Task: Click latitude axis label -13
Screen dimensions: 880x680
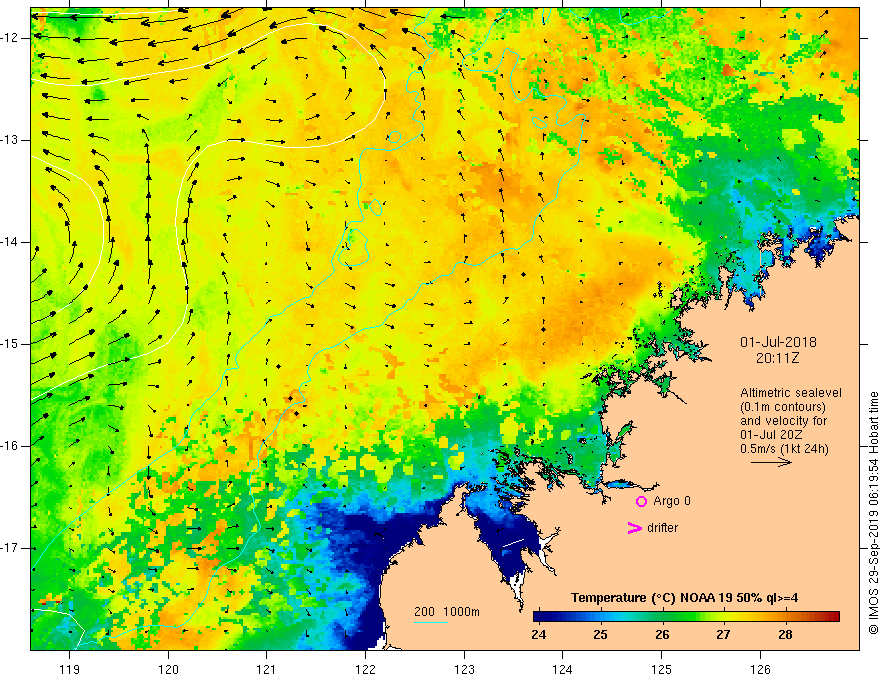Action: click(10, 140)
